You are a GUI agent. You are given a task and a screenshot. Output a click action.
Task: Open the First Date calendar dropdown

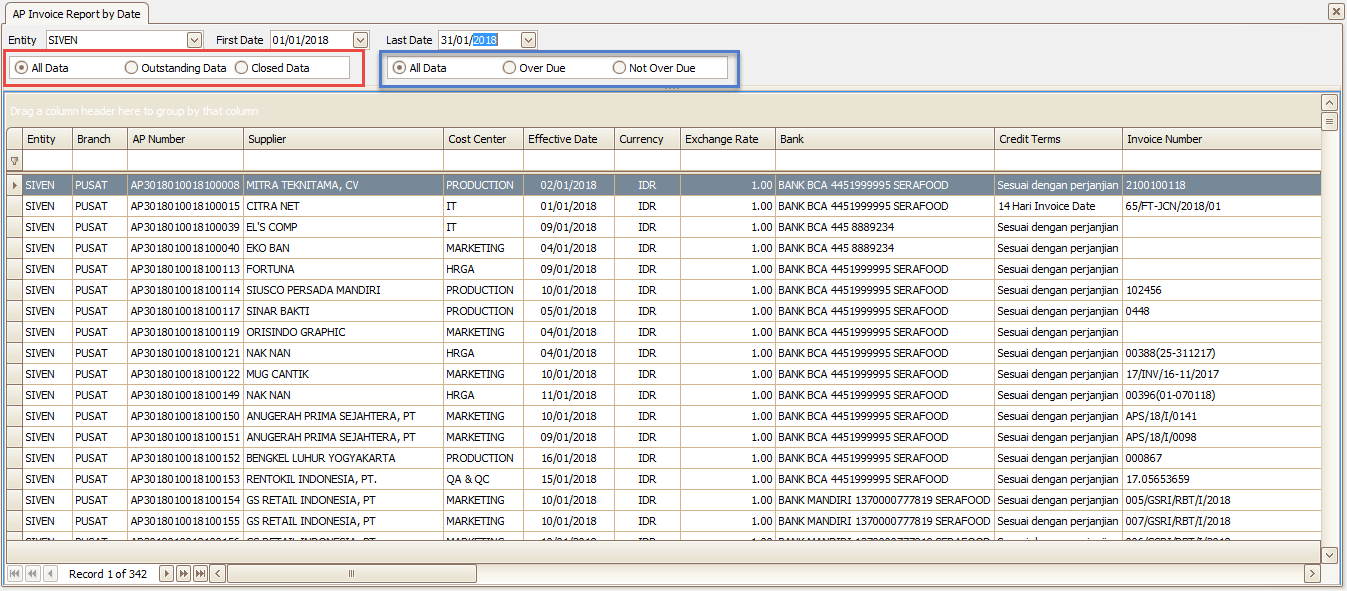coord(361,40)
